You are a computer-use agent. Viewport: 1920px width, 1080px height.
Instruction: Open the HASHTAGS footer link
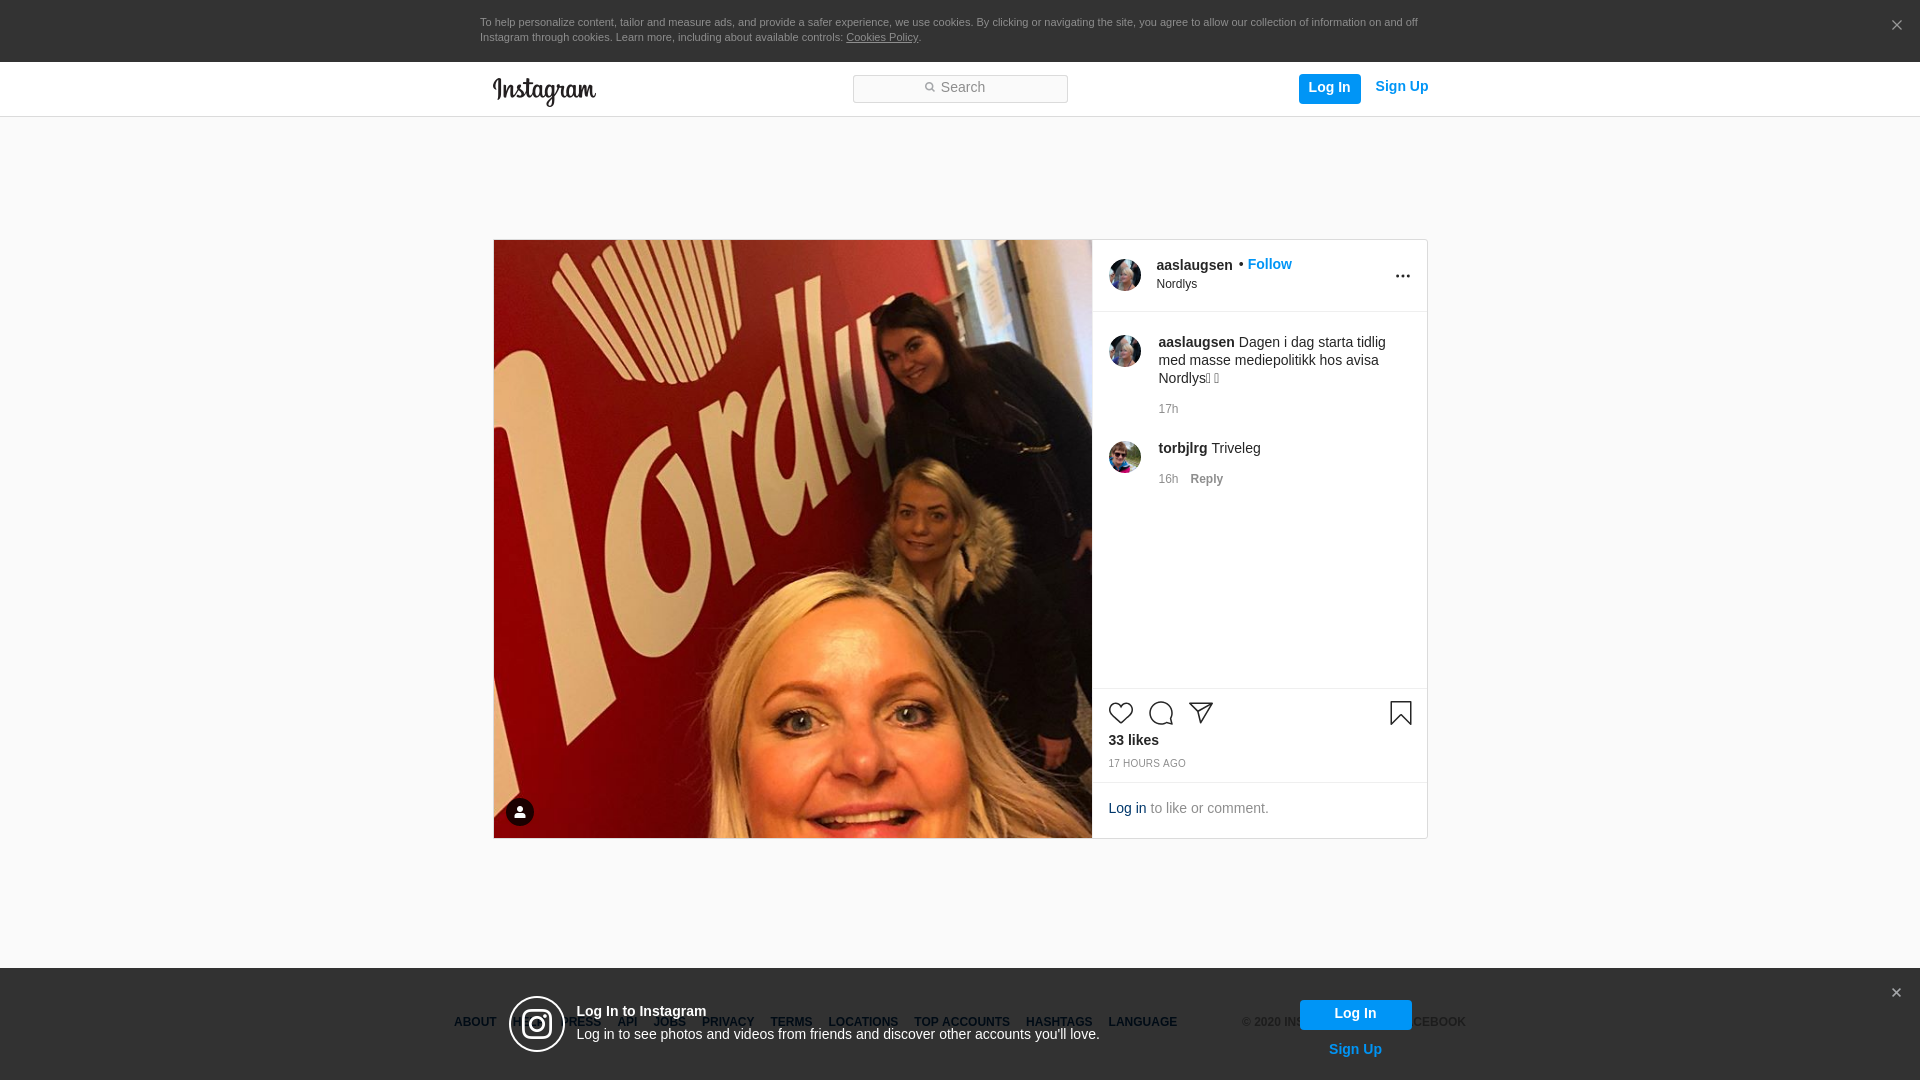[x=1059, y=1022]
